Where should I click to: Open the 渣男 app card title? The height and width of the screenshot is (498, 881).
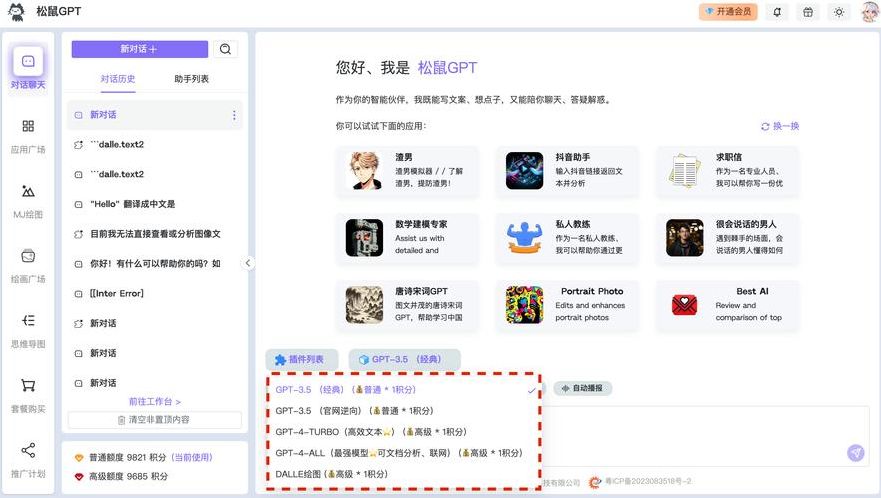pos(403,157)
